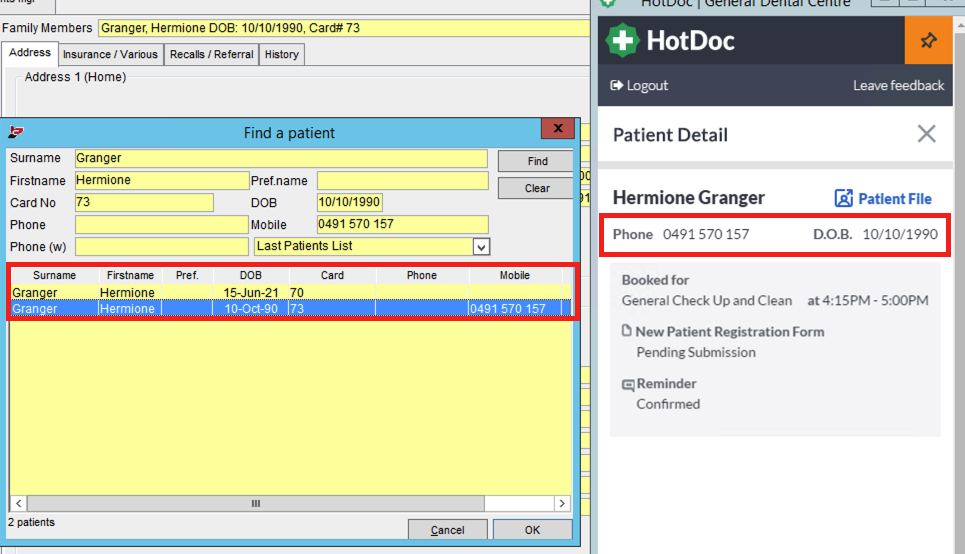
Task: Click the Pending Submission status
Action: pyautogui.click(x=695, y=352)
